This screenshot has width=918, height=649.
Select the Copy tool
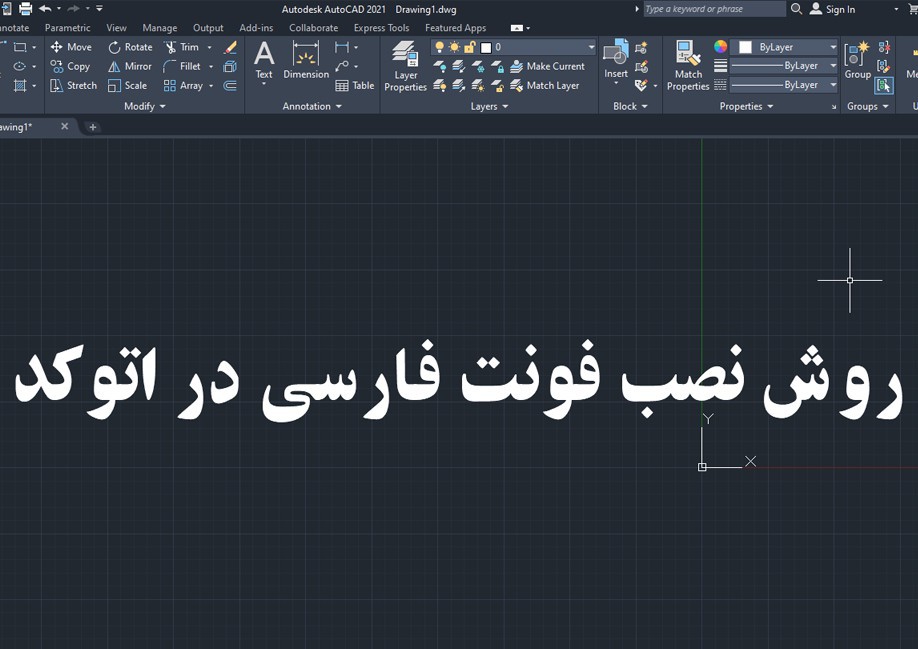pos(70,66)
